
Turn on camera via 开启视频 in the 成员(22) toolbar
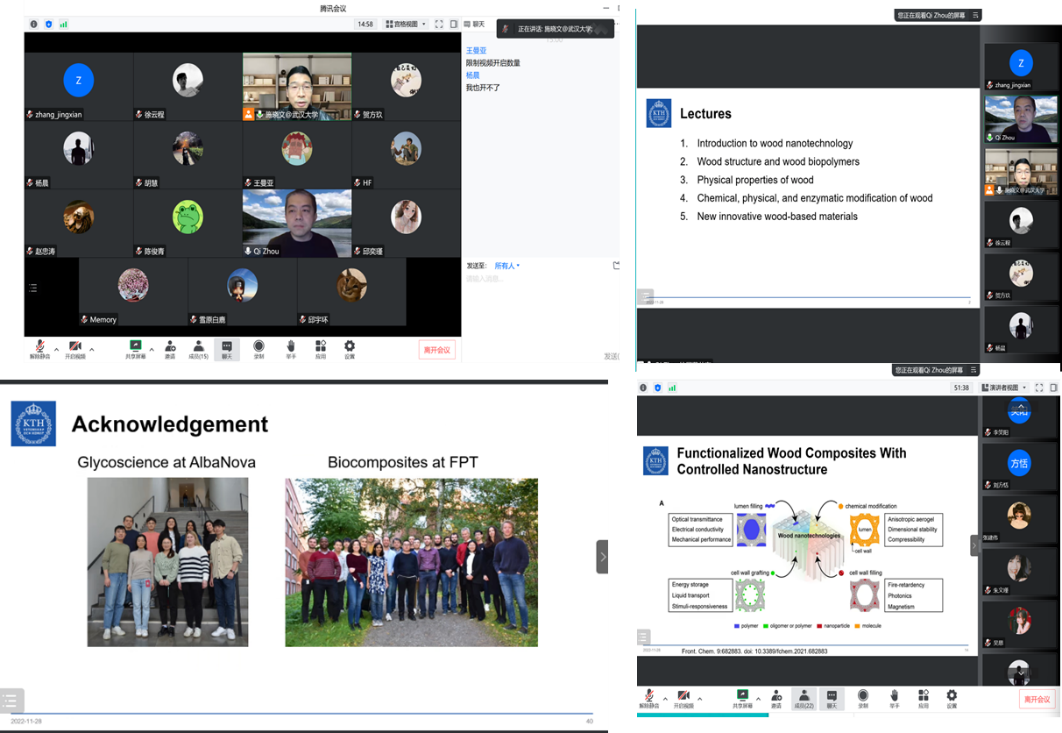point(684,698)
